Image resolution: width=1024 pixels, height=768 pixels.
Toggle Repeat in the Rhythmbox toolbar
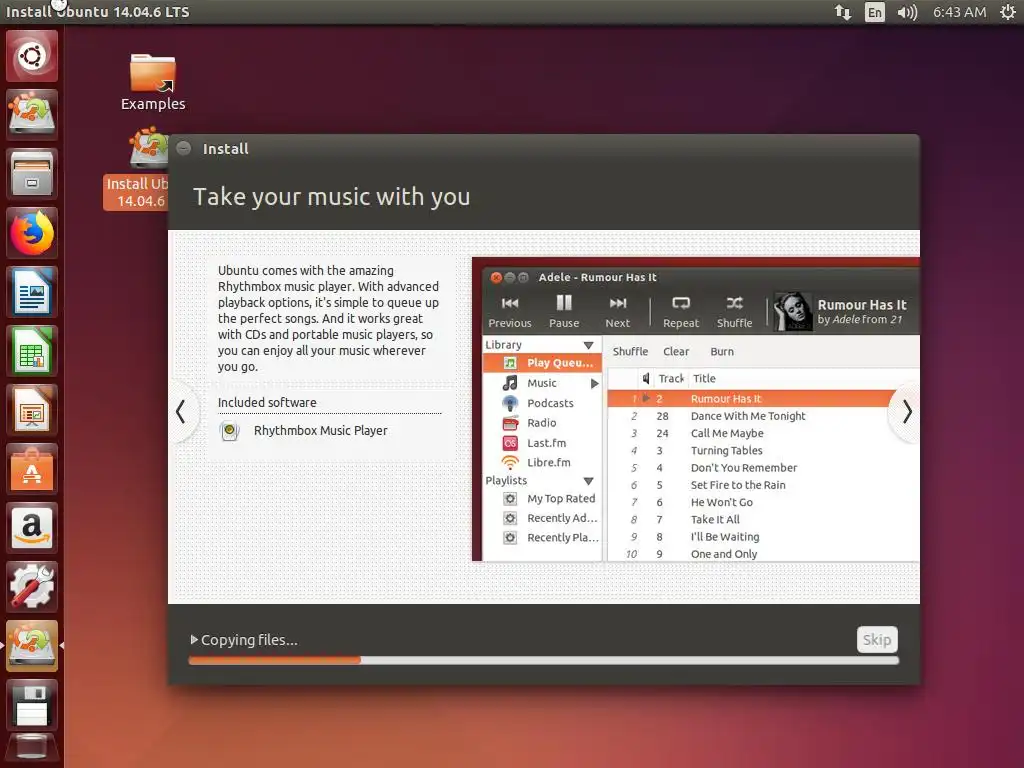click(x=681, y=312)
